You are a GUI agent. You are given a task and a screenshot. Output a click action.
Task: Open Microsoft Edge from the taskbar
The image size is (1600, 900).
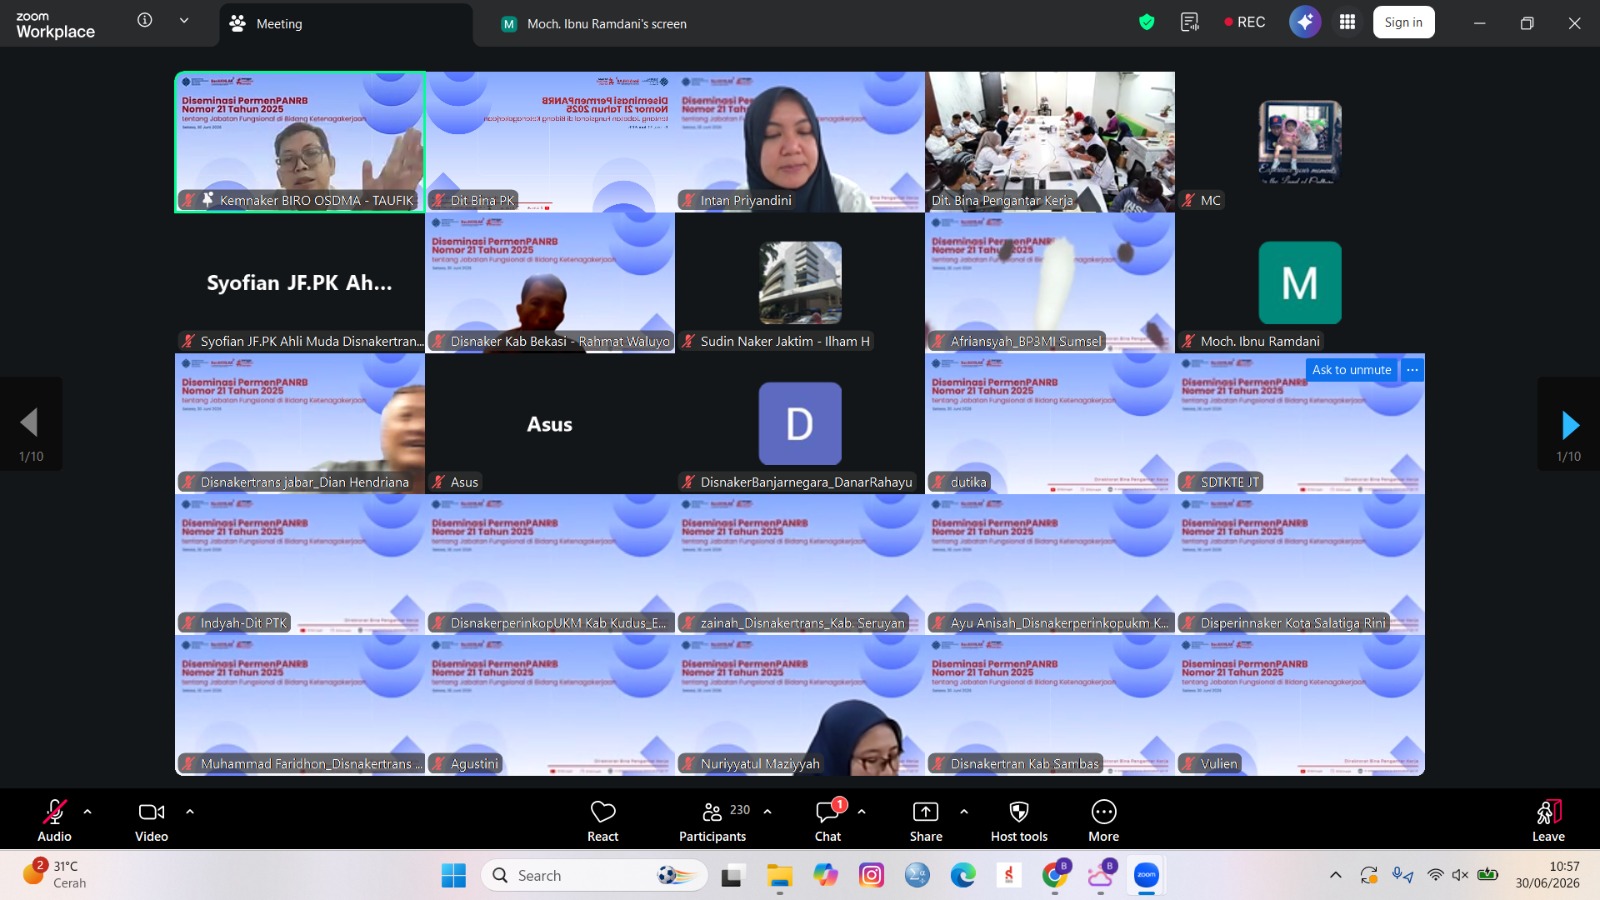click(963, 876)
